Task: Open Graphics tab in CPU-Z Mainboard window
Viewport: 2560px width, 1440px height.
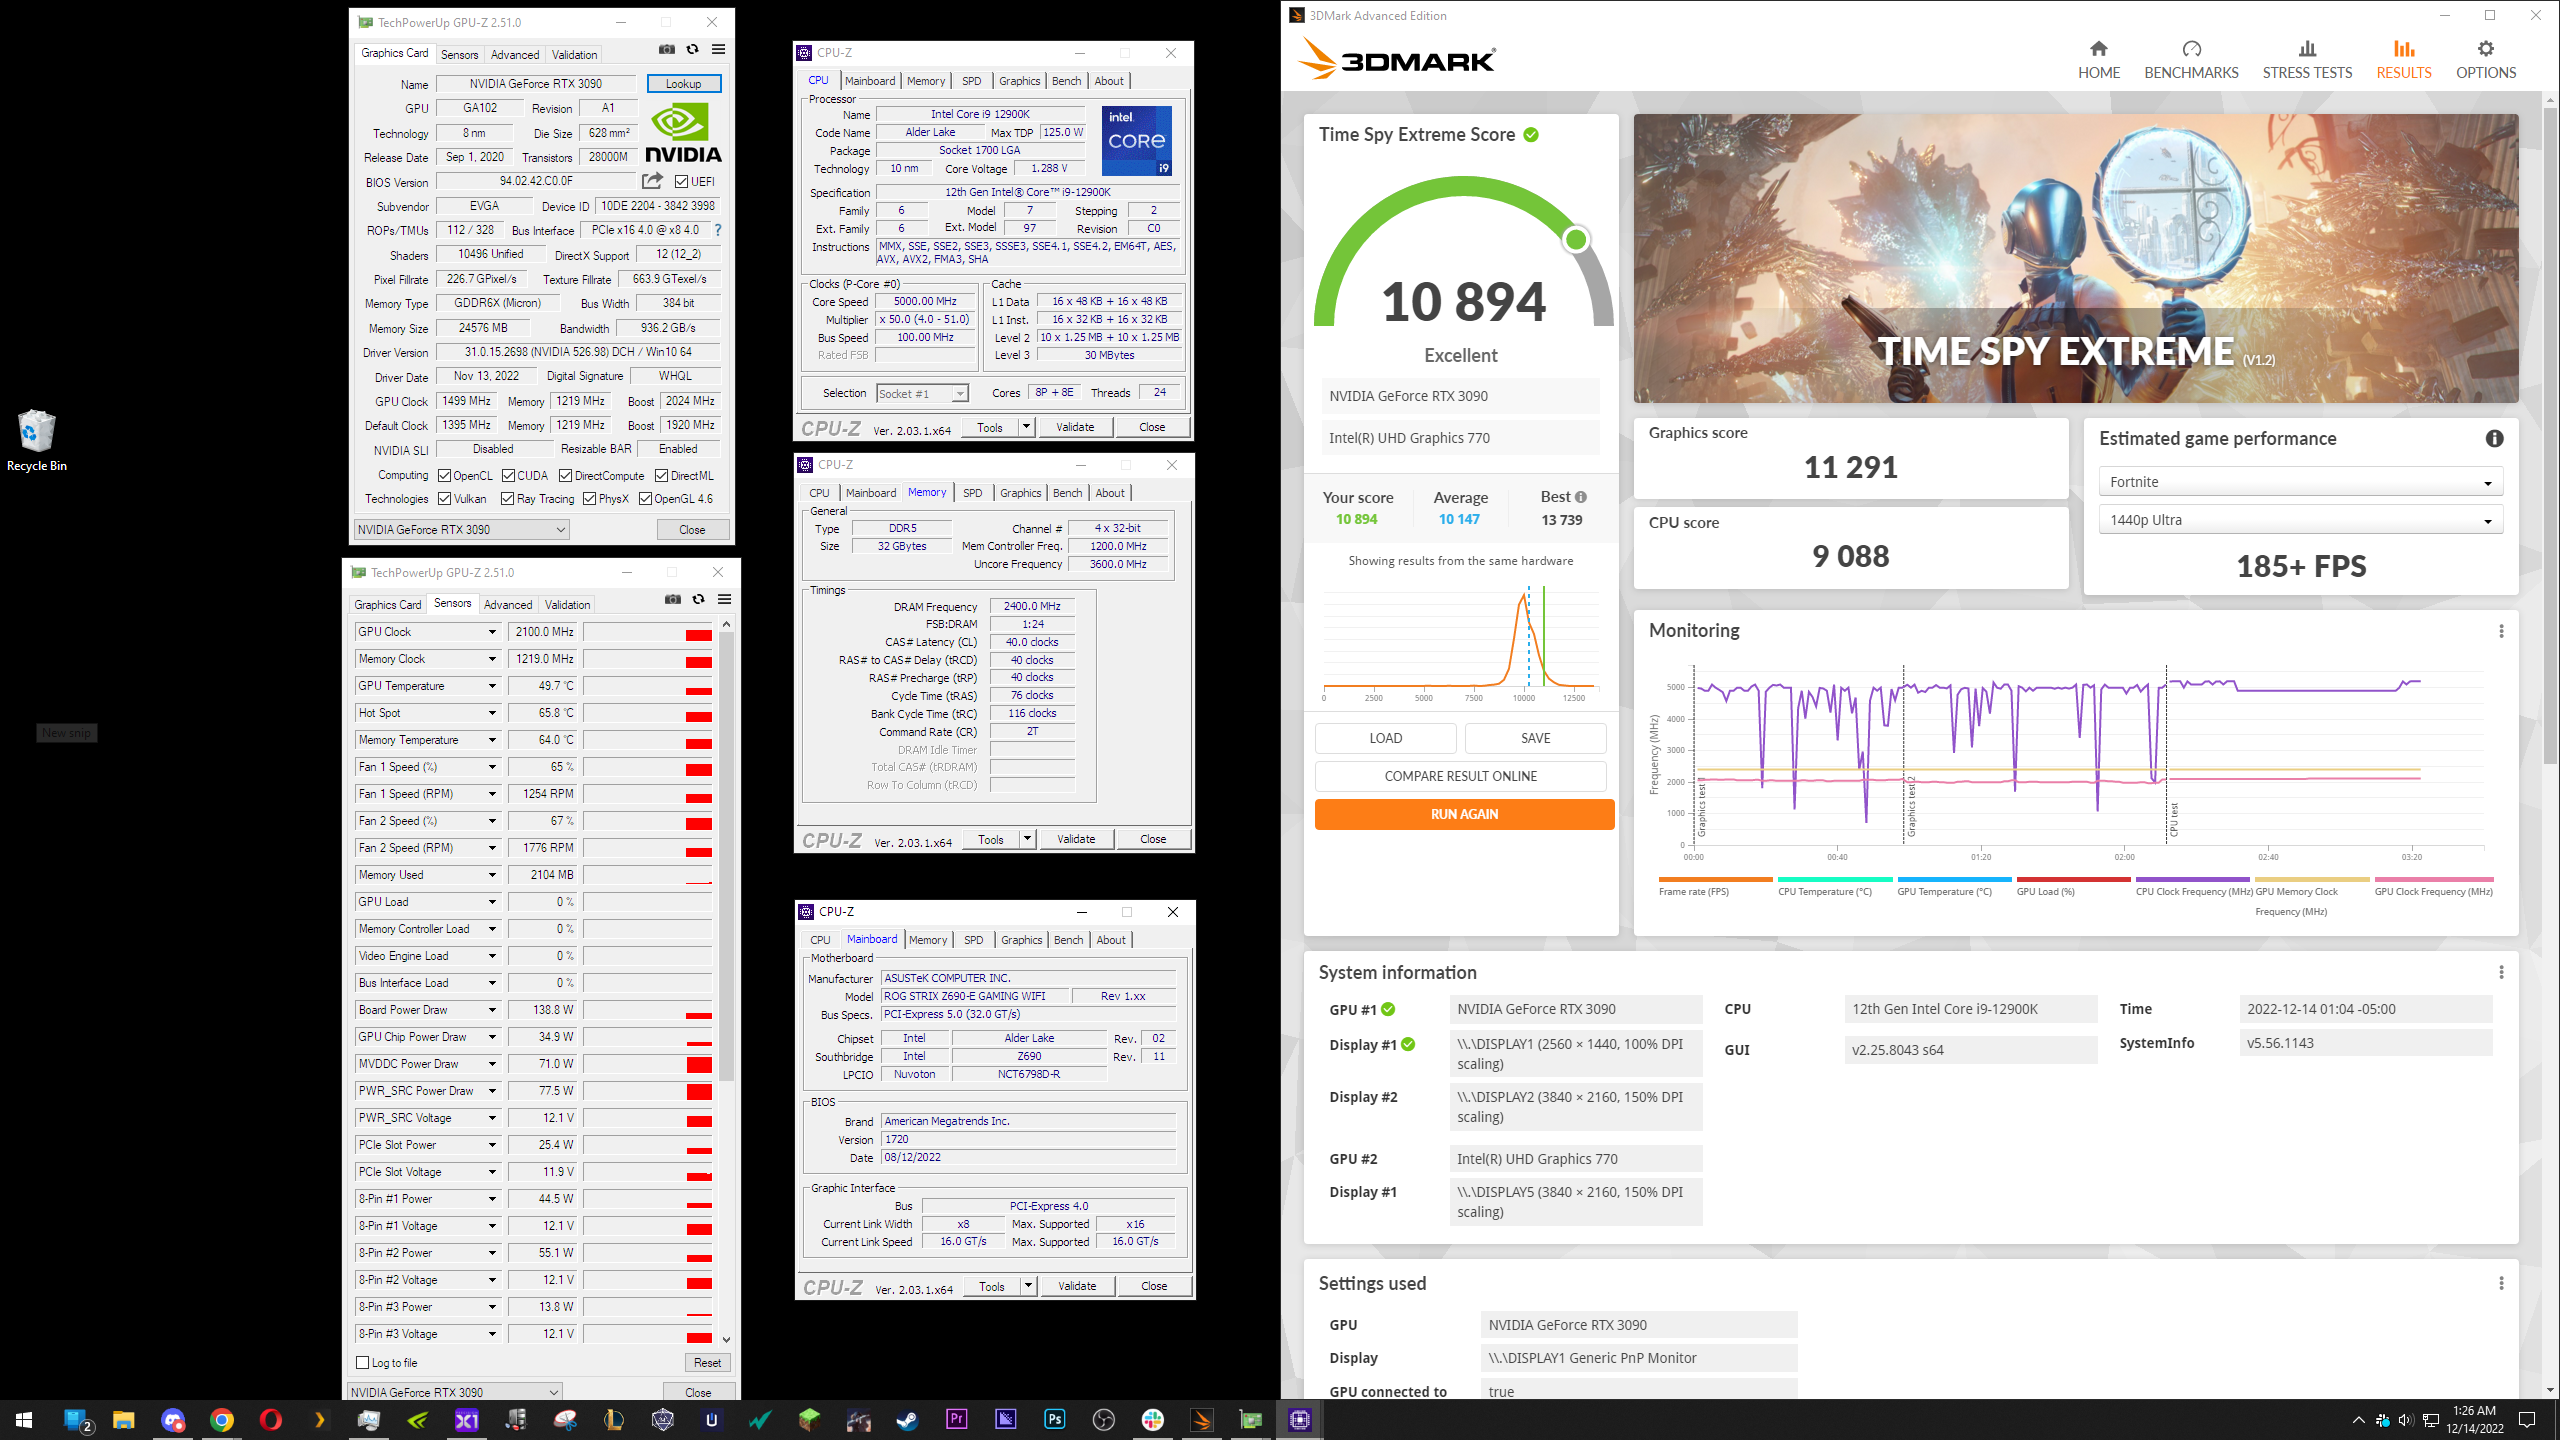Action: [x=1021, y=940]
